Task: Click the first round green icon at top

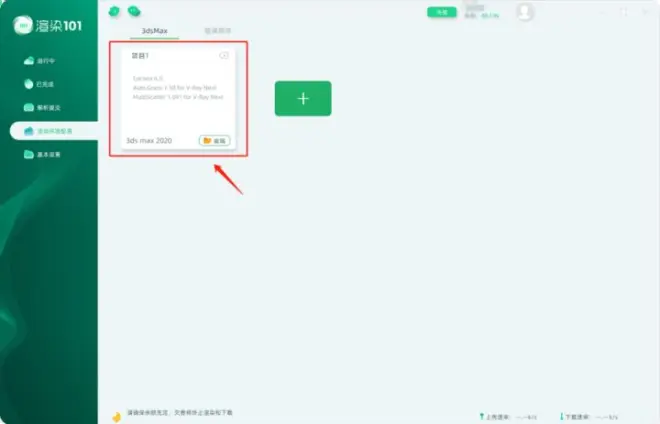Action: click(x=114, y=12)
